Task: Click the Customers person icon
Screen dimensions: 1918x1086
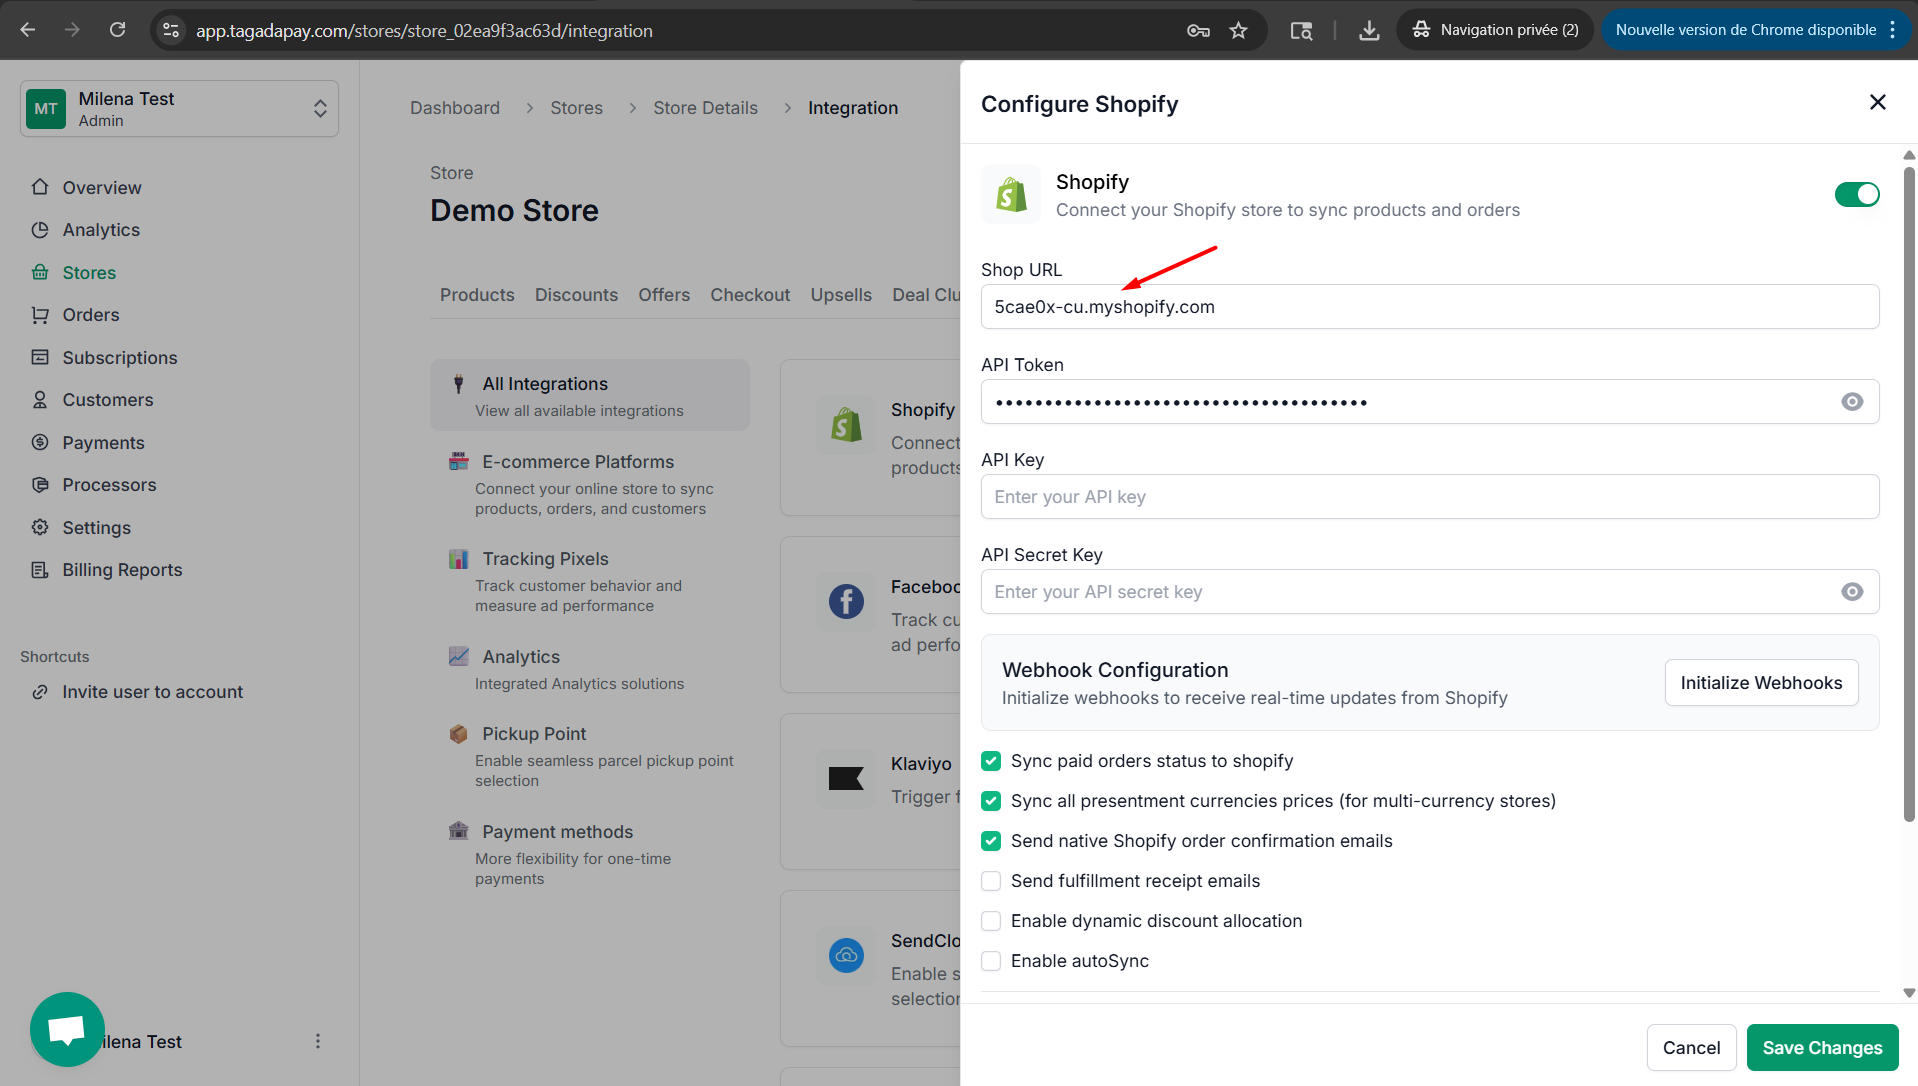Action: [40, 400]
